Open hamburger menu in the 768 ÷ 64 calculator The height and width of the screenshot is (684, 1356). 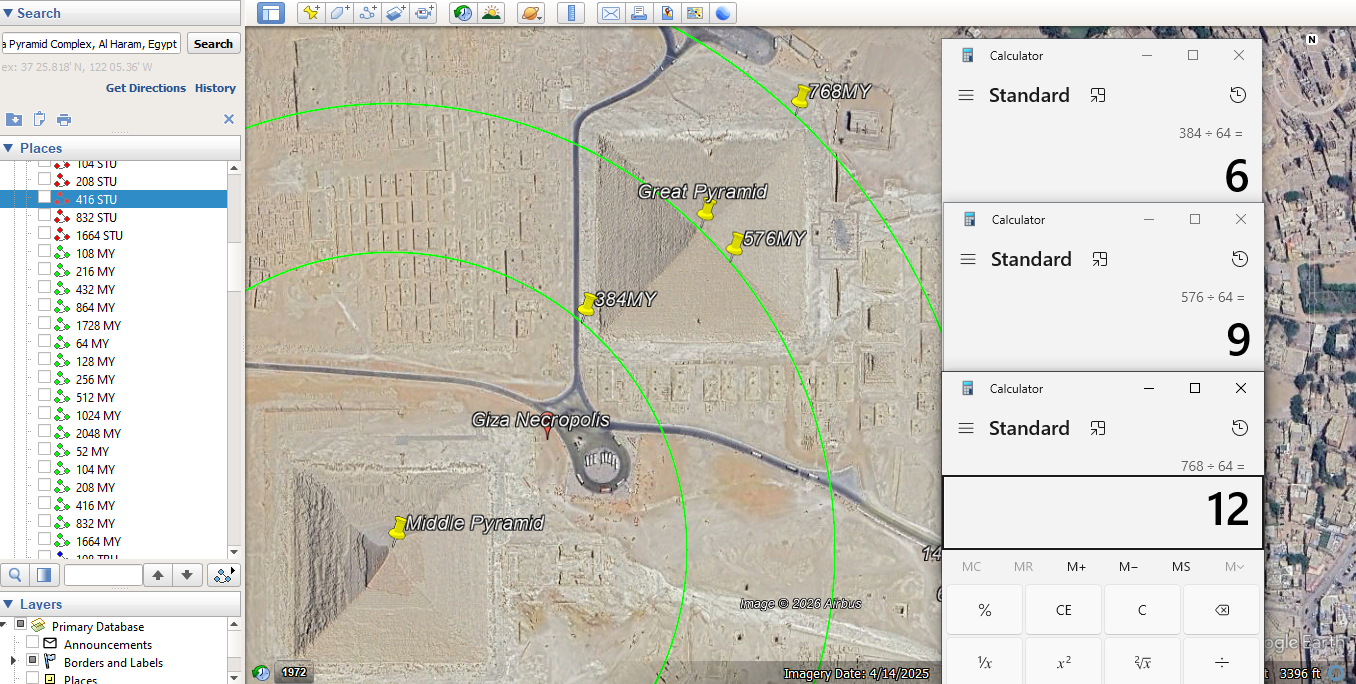tap(966, 428)
